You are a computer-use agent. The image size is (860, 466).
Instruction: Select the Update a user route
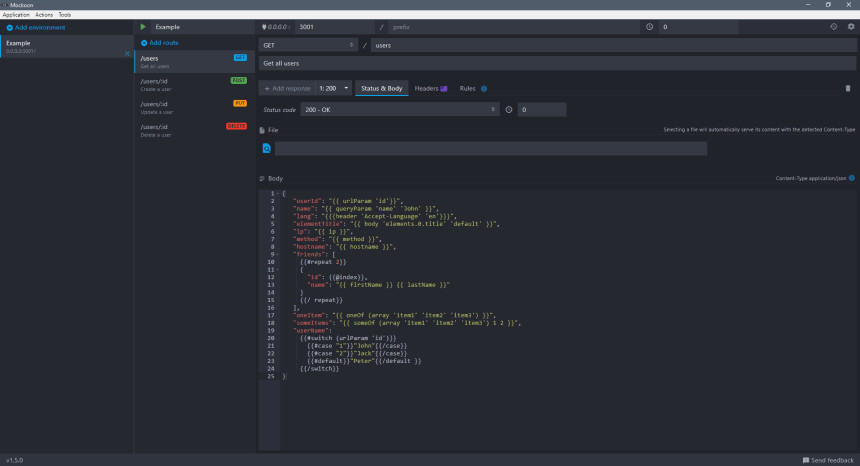pyautogui.click(x=195, y=107)
